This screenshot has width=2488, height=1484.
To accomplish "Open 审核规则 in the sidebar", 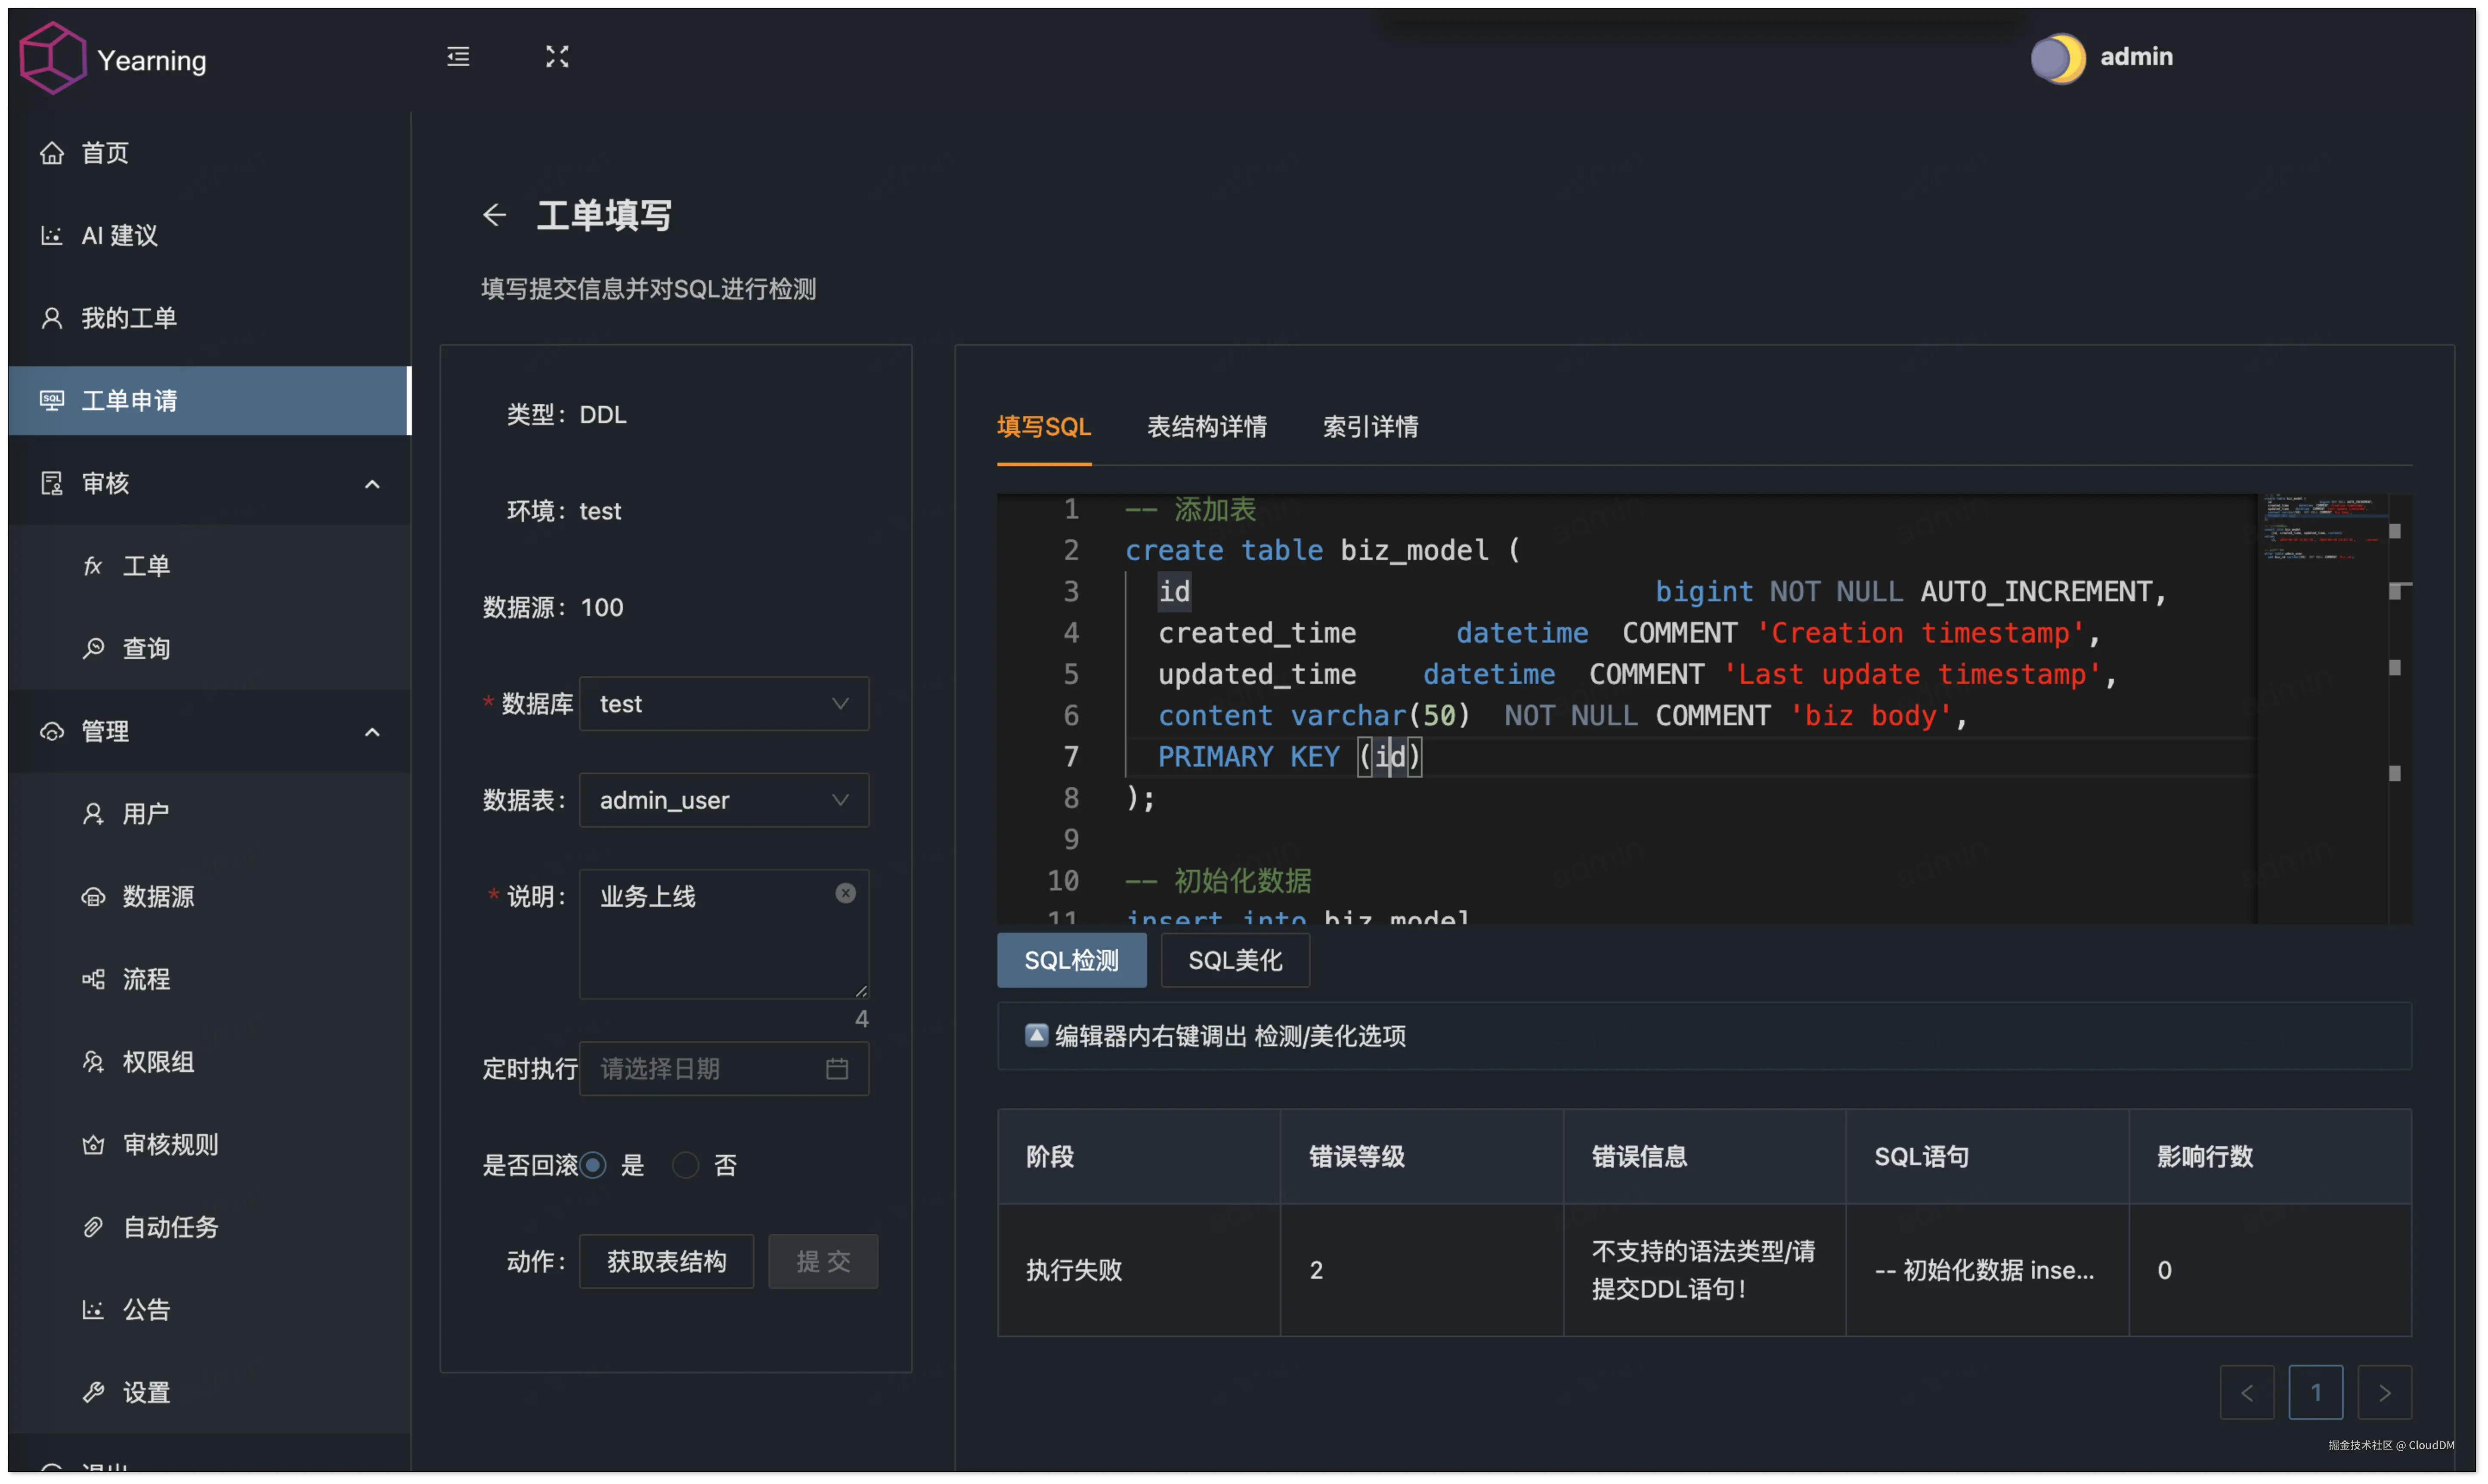I will (x=170, y=1144).
